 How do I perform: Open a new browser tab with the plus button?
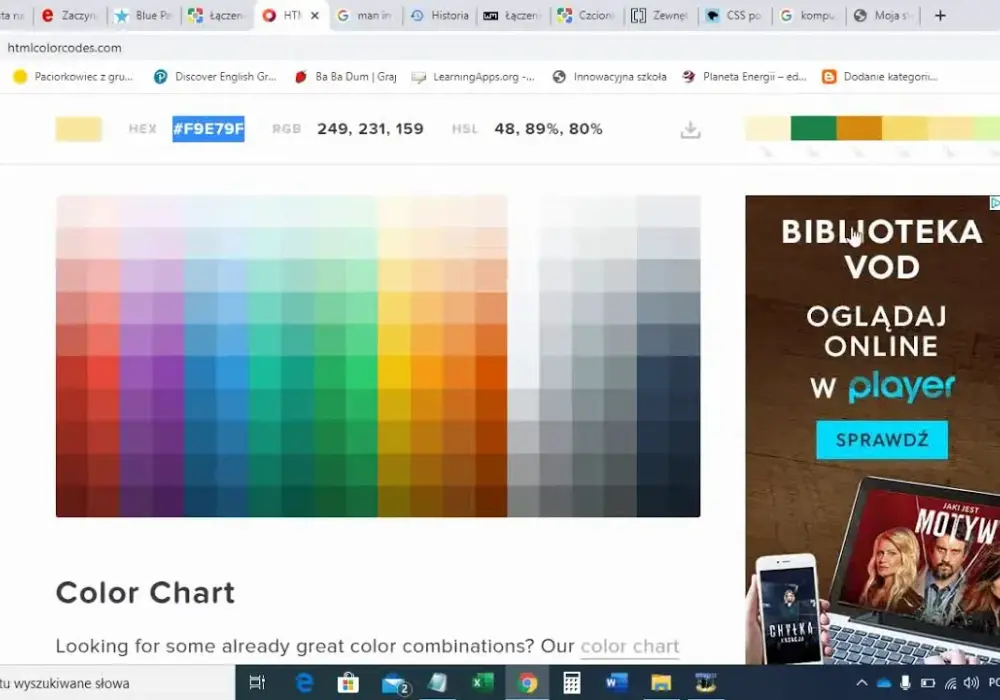940,15
